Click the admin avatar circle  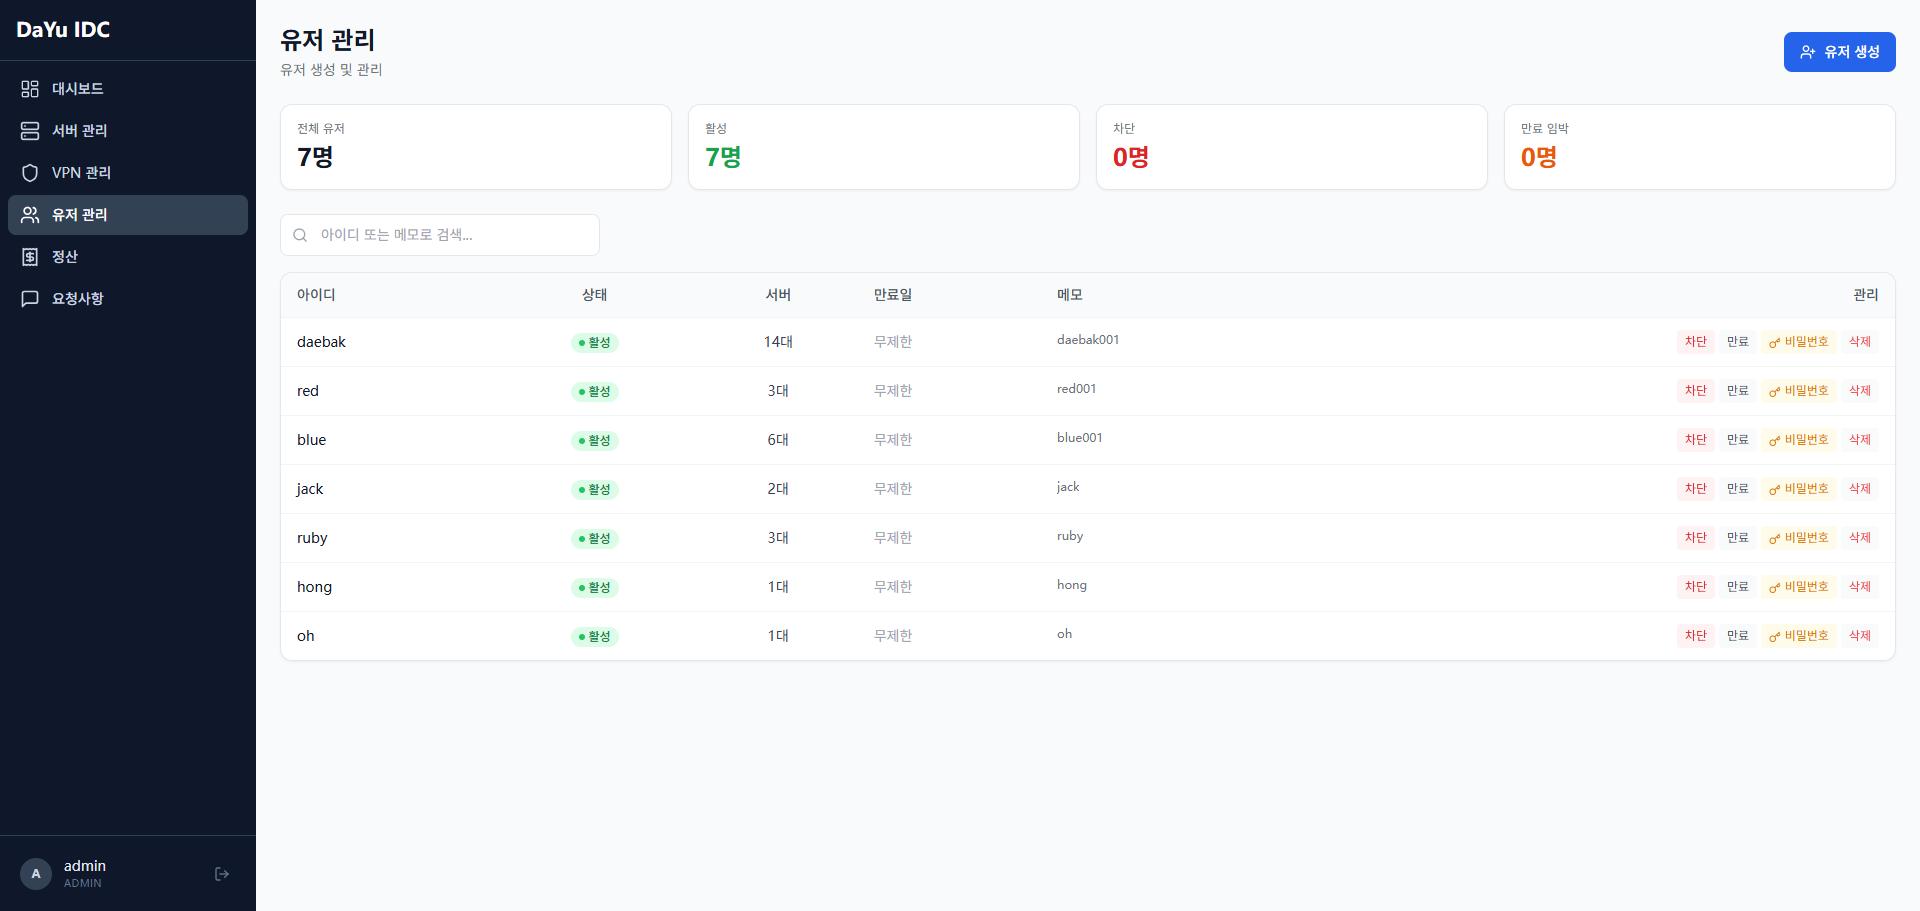click(36, 874)
